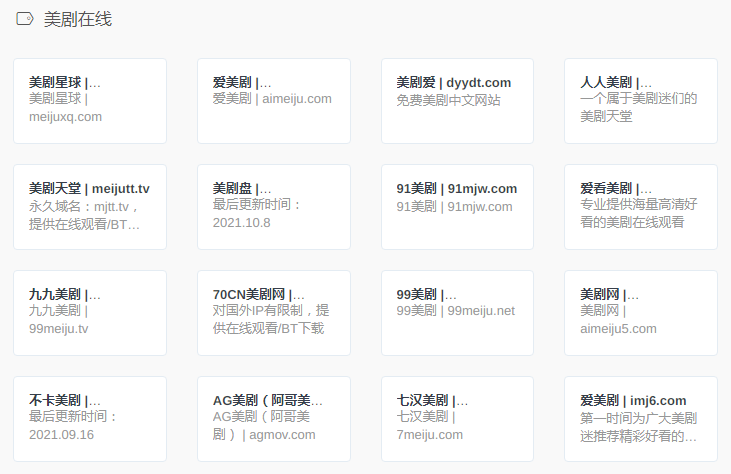
Task: Open the AG美剧 agmov.com card
Action: (x=274, y=419)
